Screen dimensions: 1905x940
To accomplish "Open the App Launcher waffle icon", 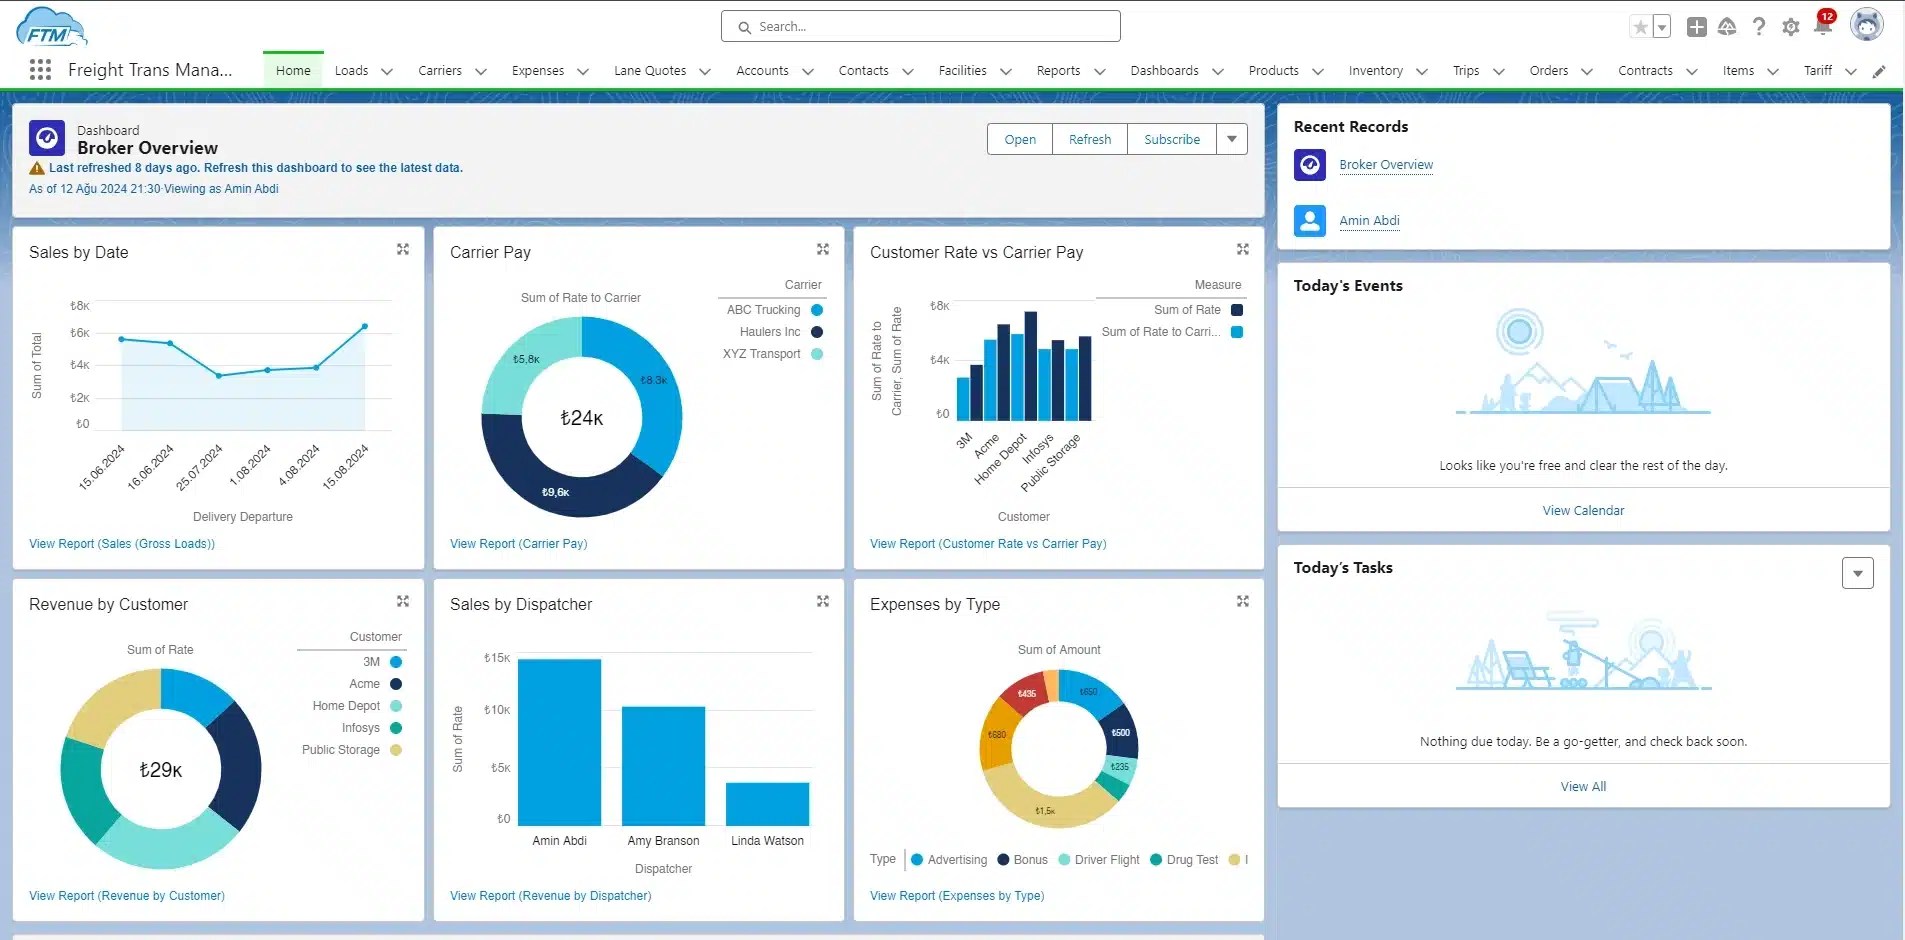I will 39,70.
